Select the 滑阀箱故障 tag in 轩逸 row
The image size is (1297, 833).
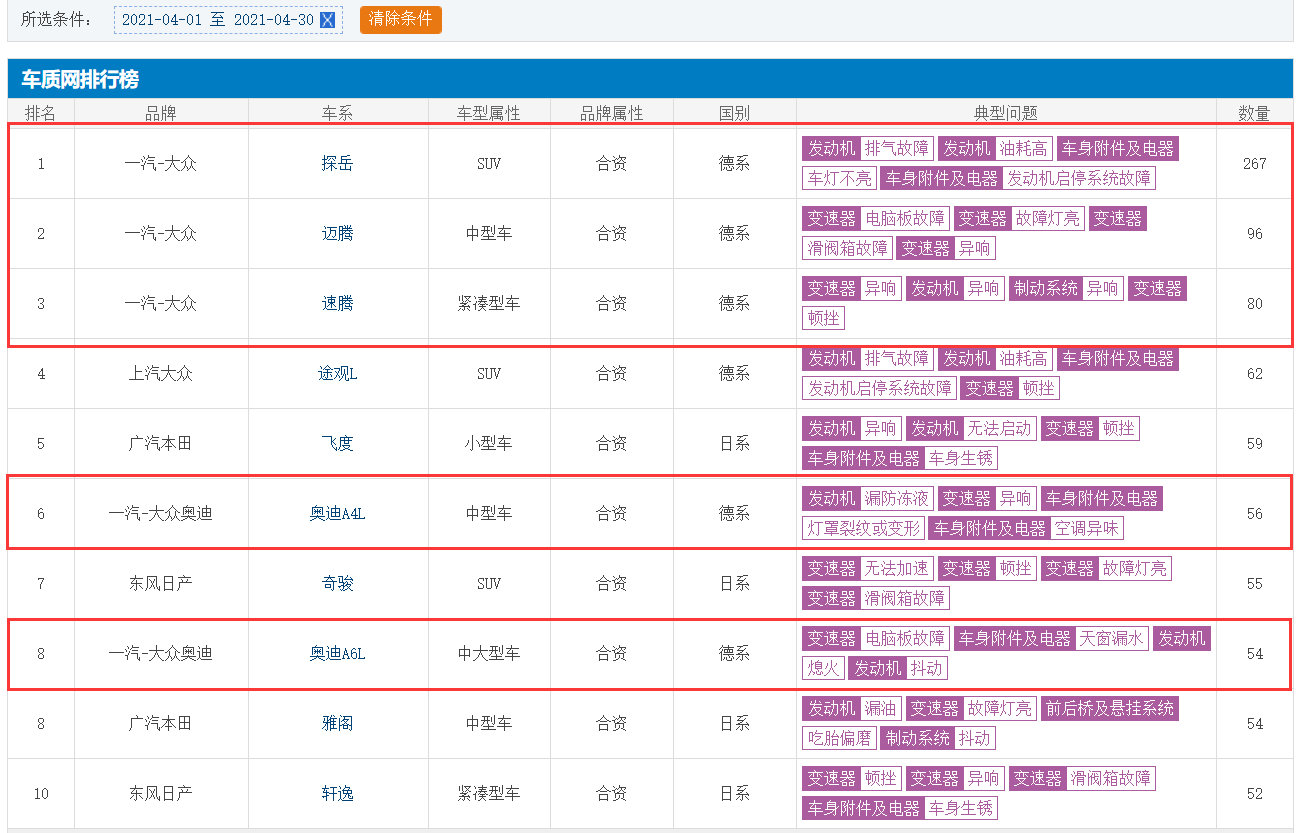pos(1111,779)
